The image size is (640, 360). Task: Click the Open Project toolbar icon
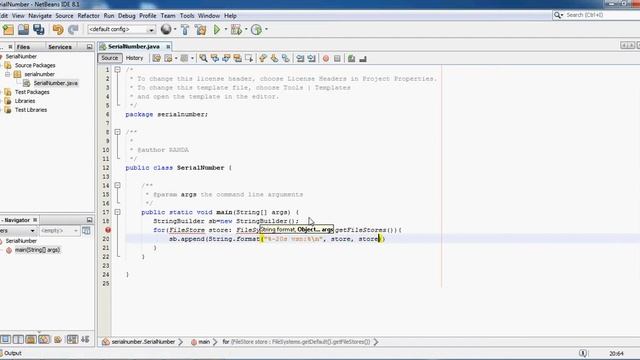[x=23, y=29]
